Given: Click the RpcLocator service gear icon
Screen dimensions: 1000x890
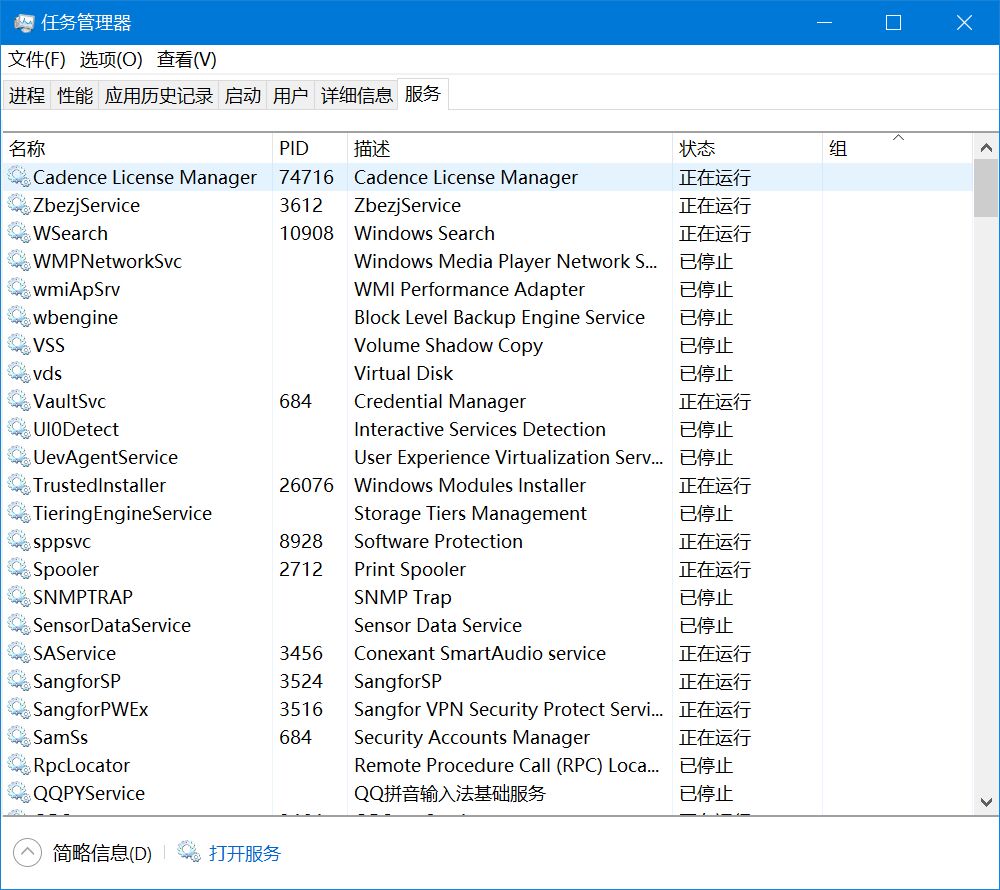Looking at the screenshot, I should (x=18, y=766).
